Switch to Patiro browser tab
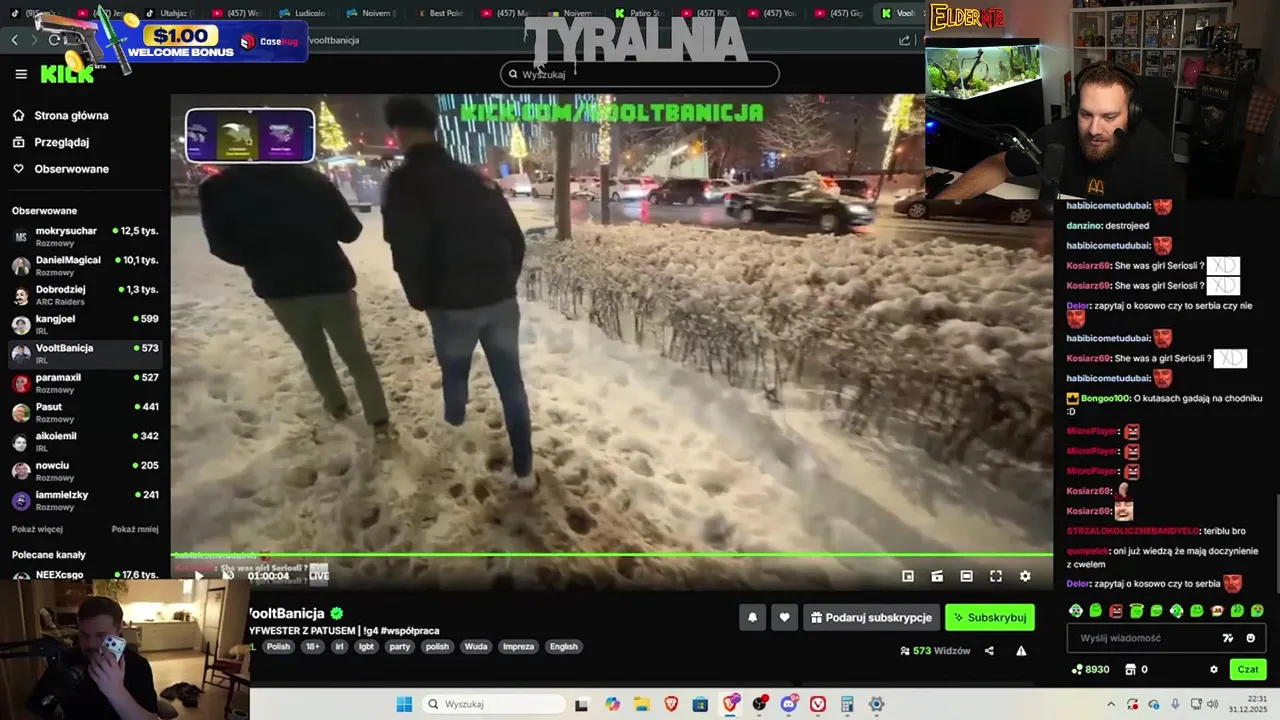The height and width of the screenshot is (720, 1280). click(x=638, y=13)
